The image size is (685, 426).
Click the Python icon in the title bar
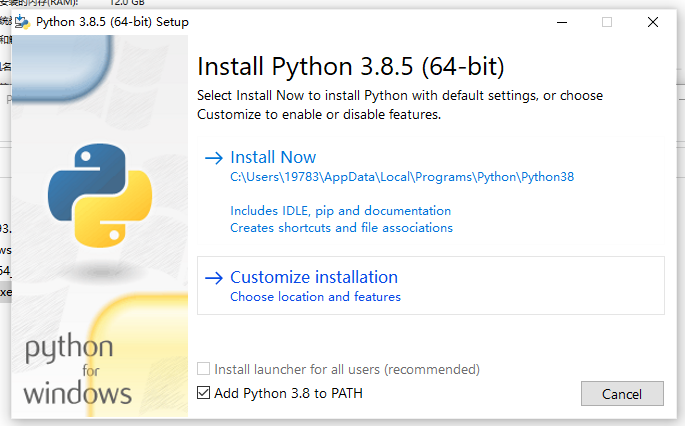click(23, 21)
